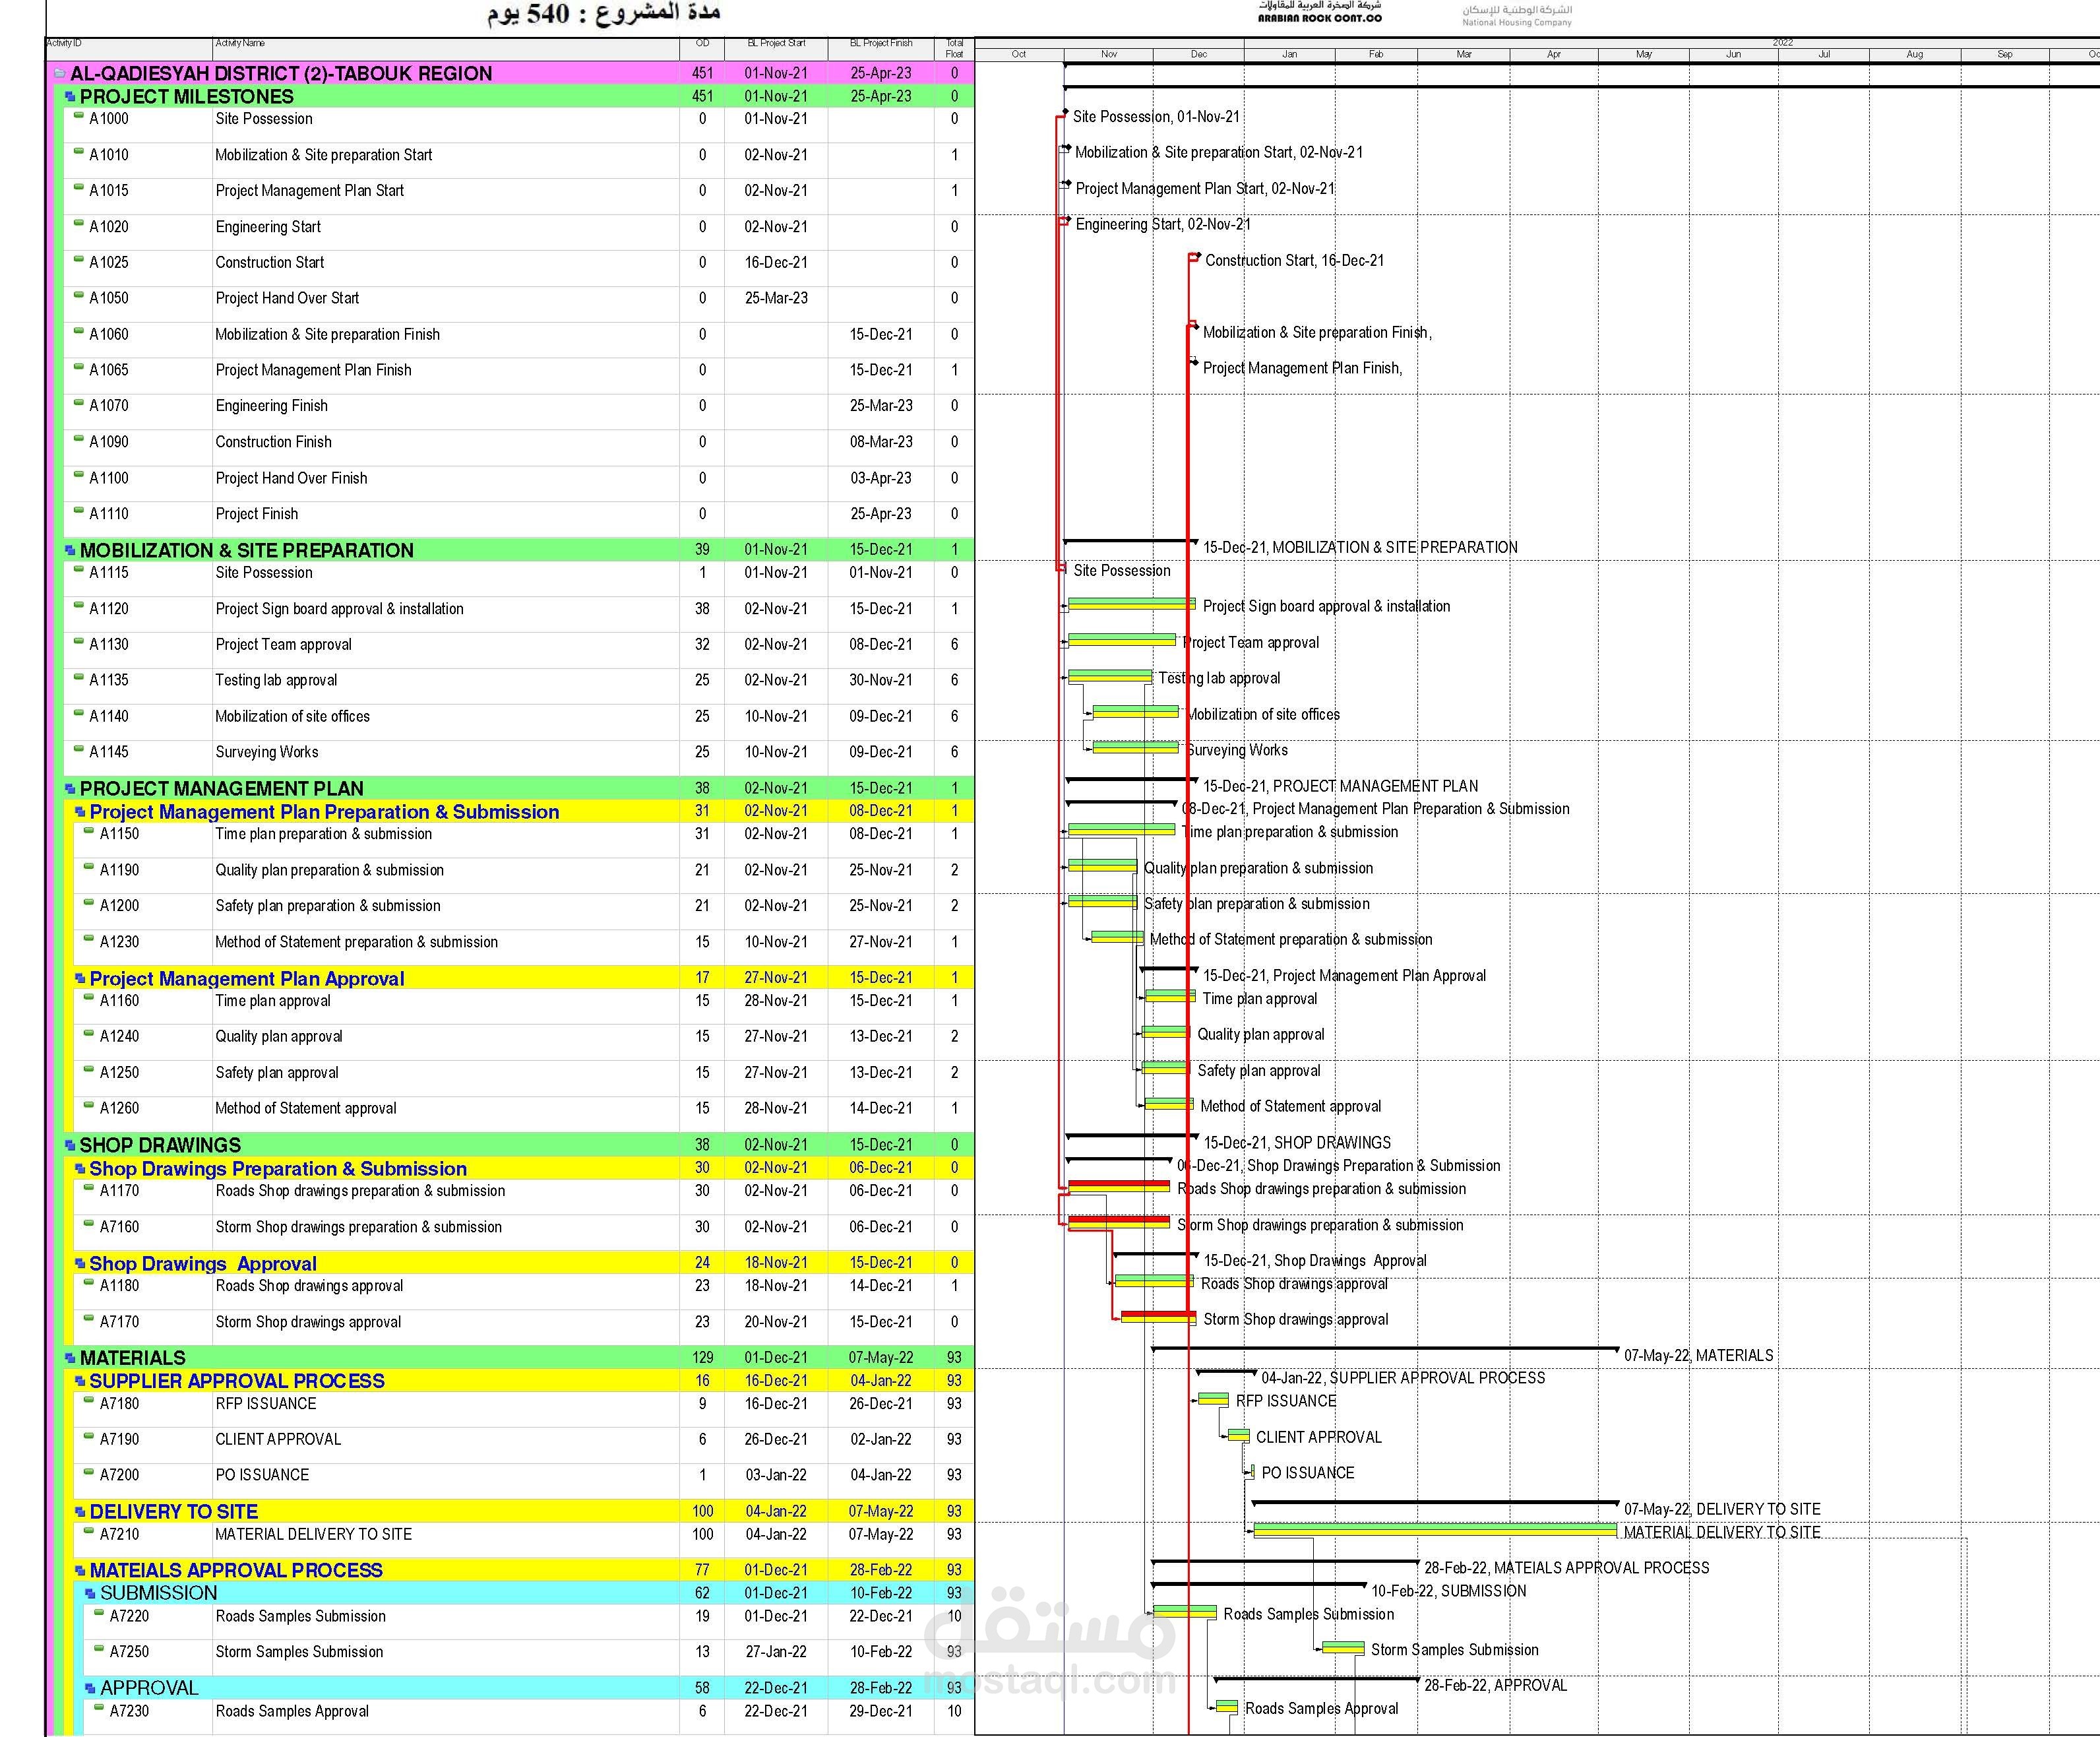Click the activity icon beside A7180 RFP ISSUANCE

pyautogui.click(x=89, y=1401)
